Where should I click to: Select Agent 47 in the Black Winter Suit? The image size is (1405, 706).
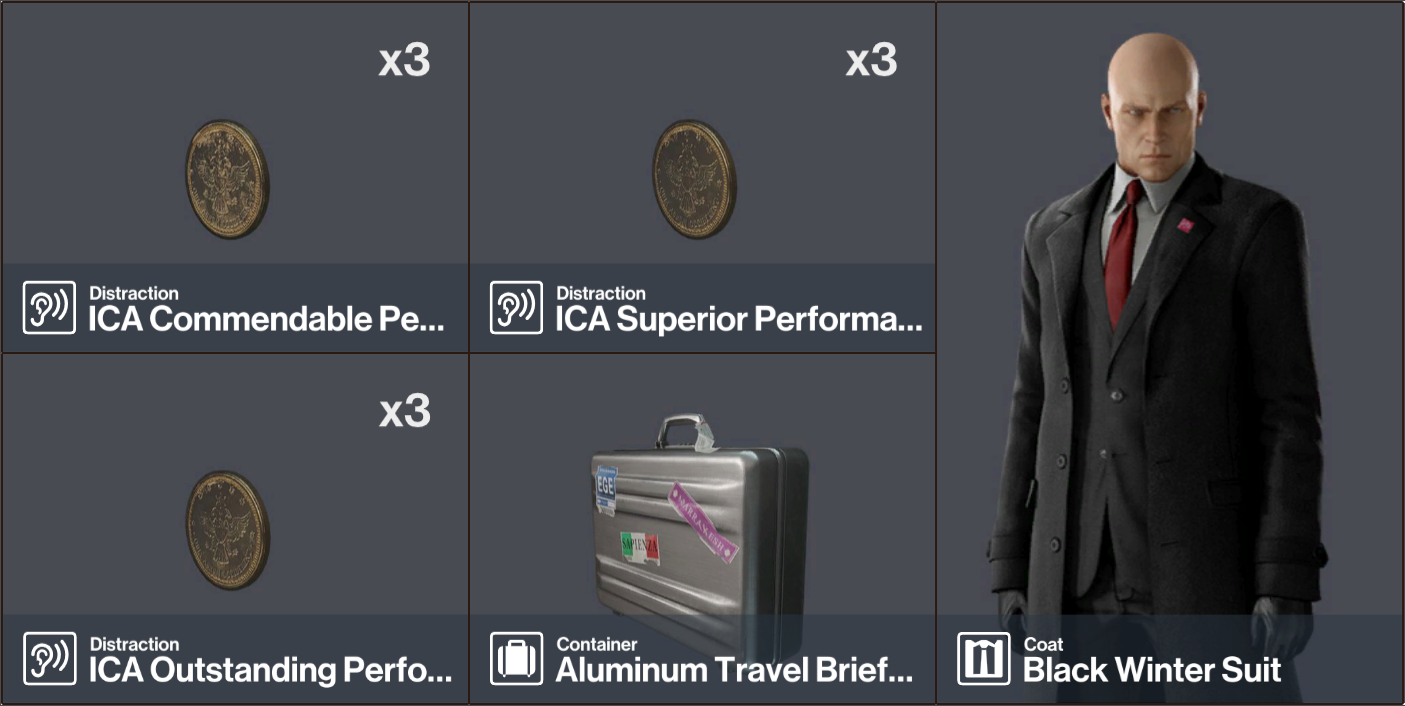click(x=1160, y=340)
